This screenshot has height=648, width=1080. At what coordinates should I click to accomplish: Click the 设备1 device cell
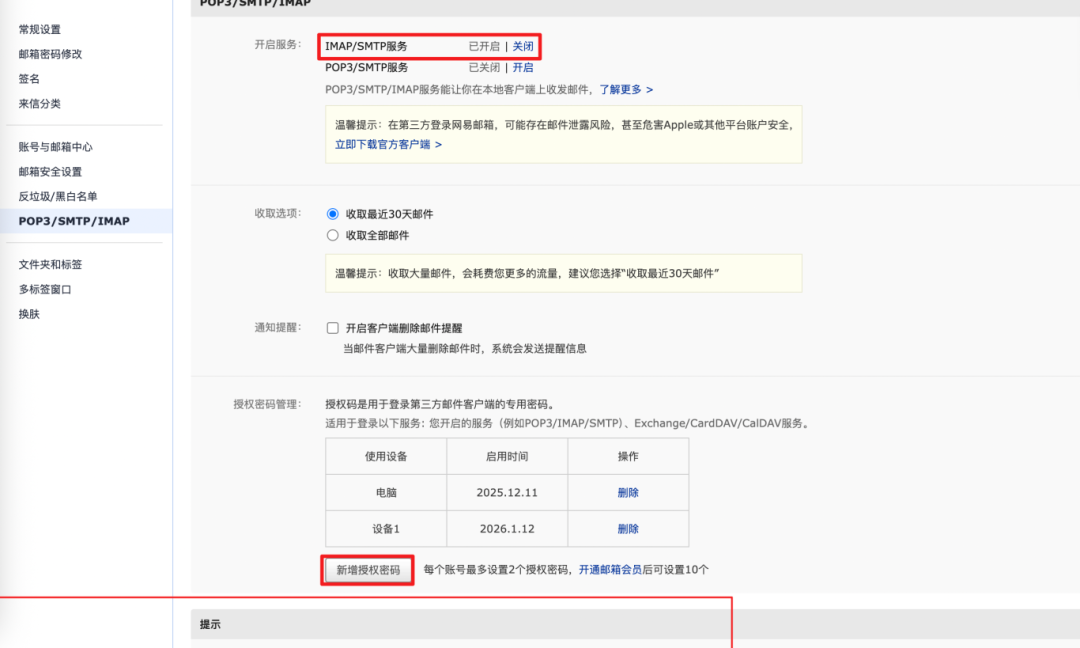pyautogui.click(x=386, y=530)
